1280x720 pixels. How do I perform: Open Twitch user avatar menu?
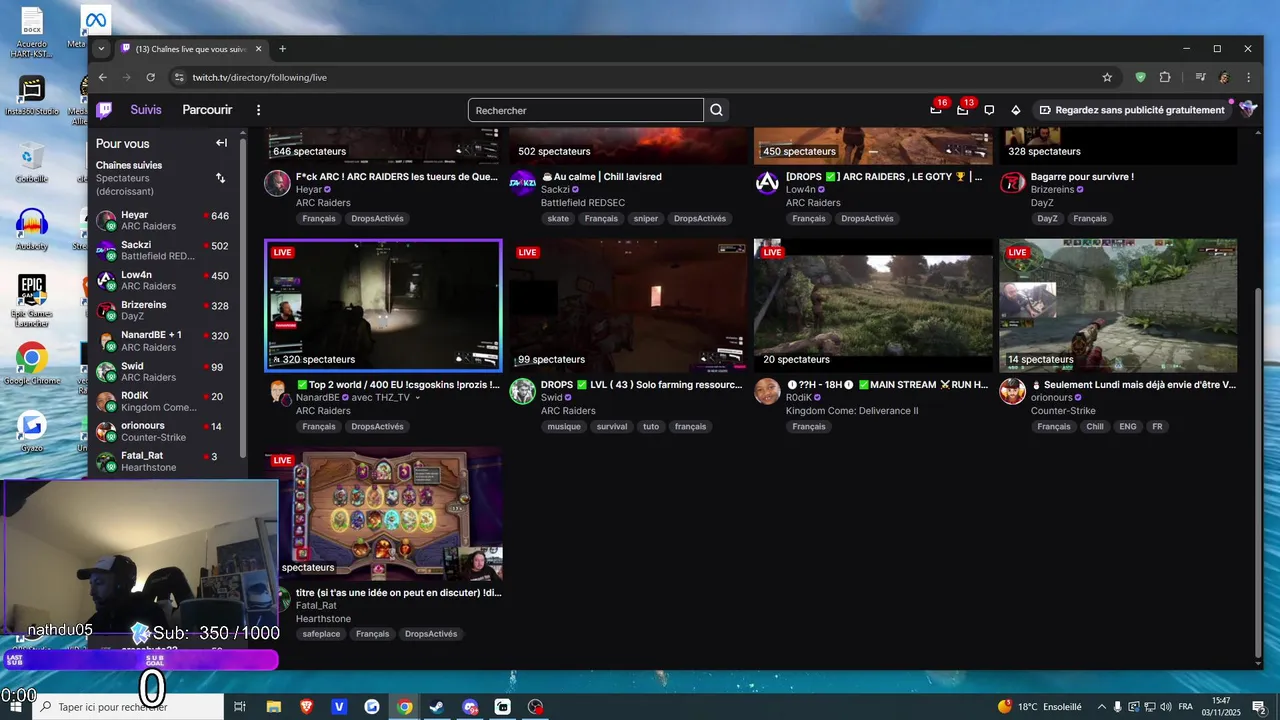[1247, 110]
